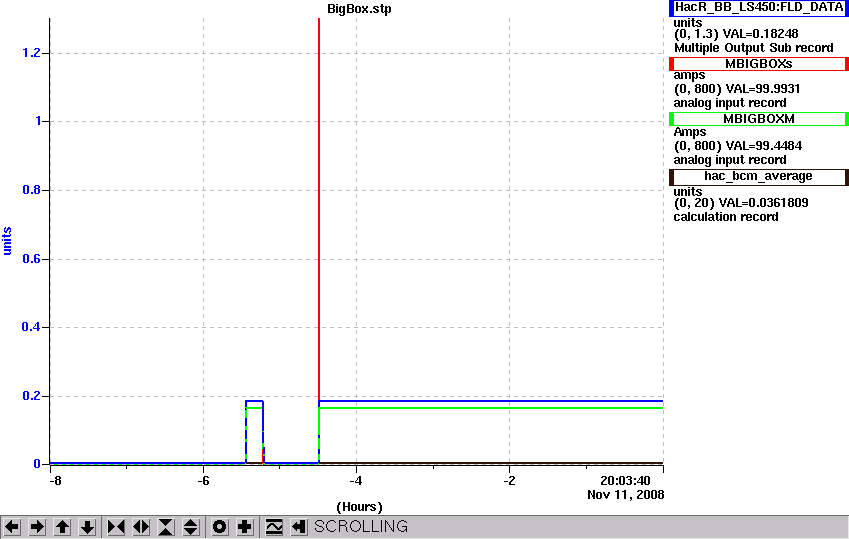The height and width of the screenshot is (539, 849).
Task: Click the VAL=99.4484 readout
Action: tap(764, 146)
